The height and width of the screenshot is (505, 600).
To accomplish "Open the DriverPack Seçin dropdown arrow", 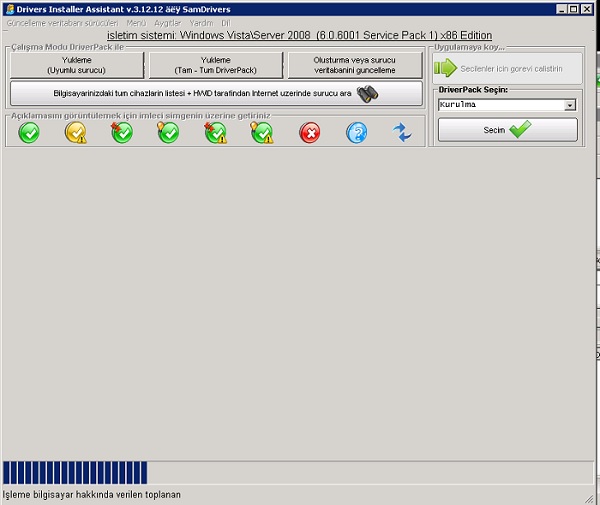I will (570, 105).
